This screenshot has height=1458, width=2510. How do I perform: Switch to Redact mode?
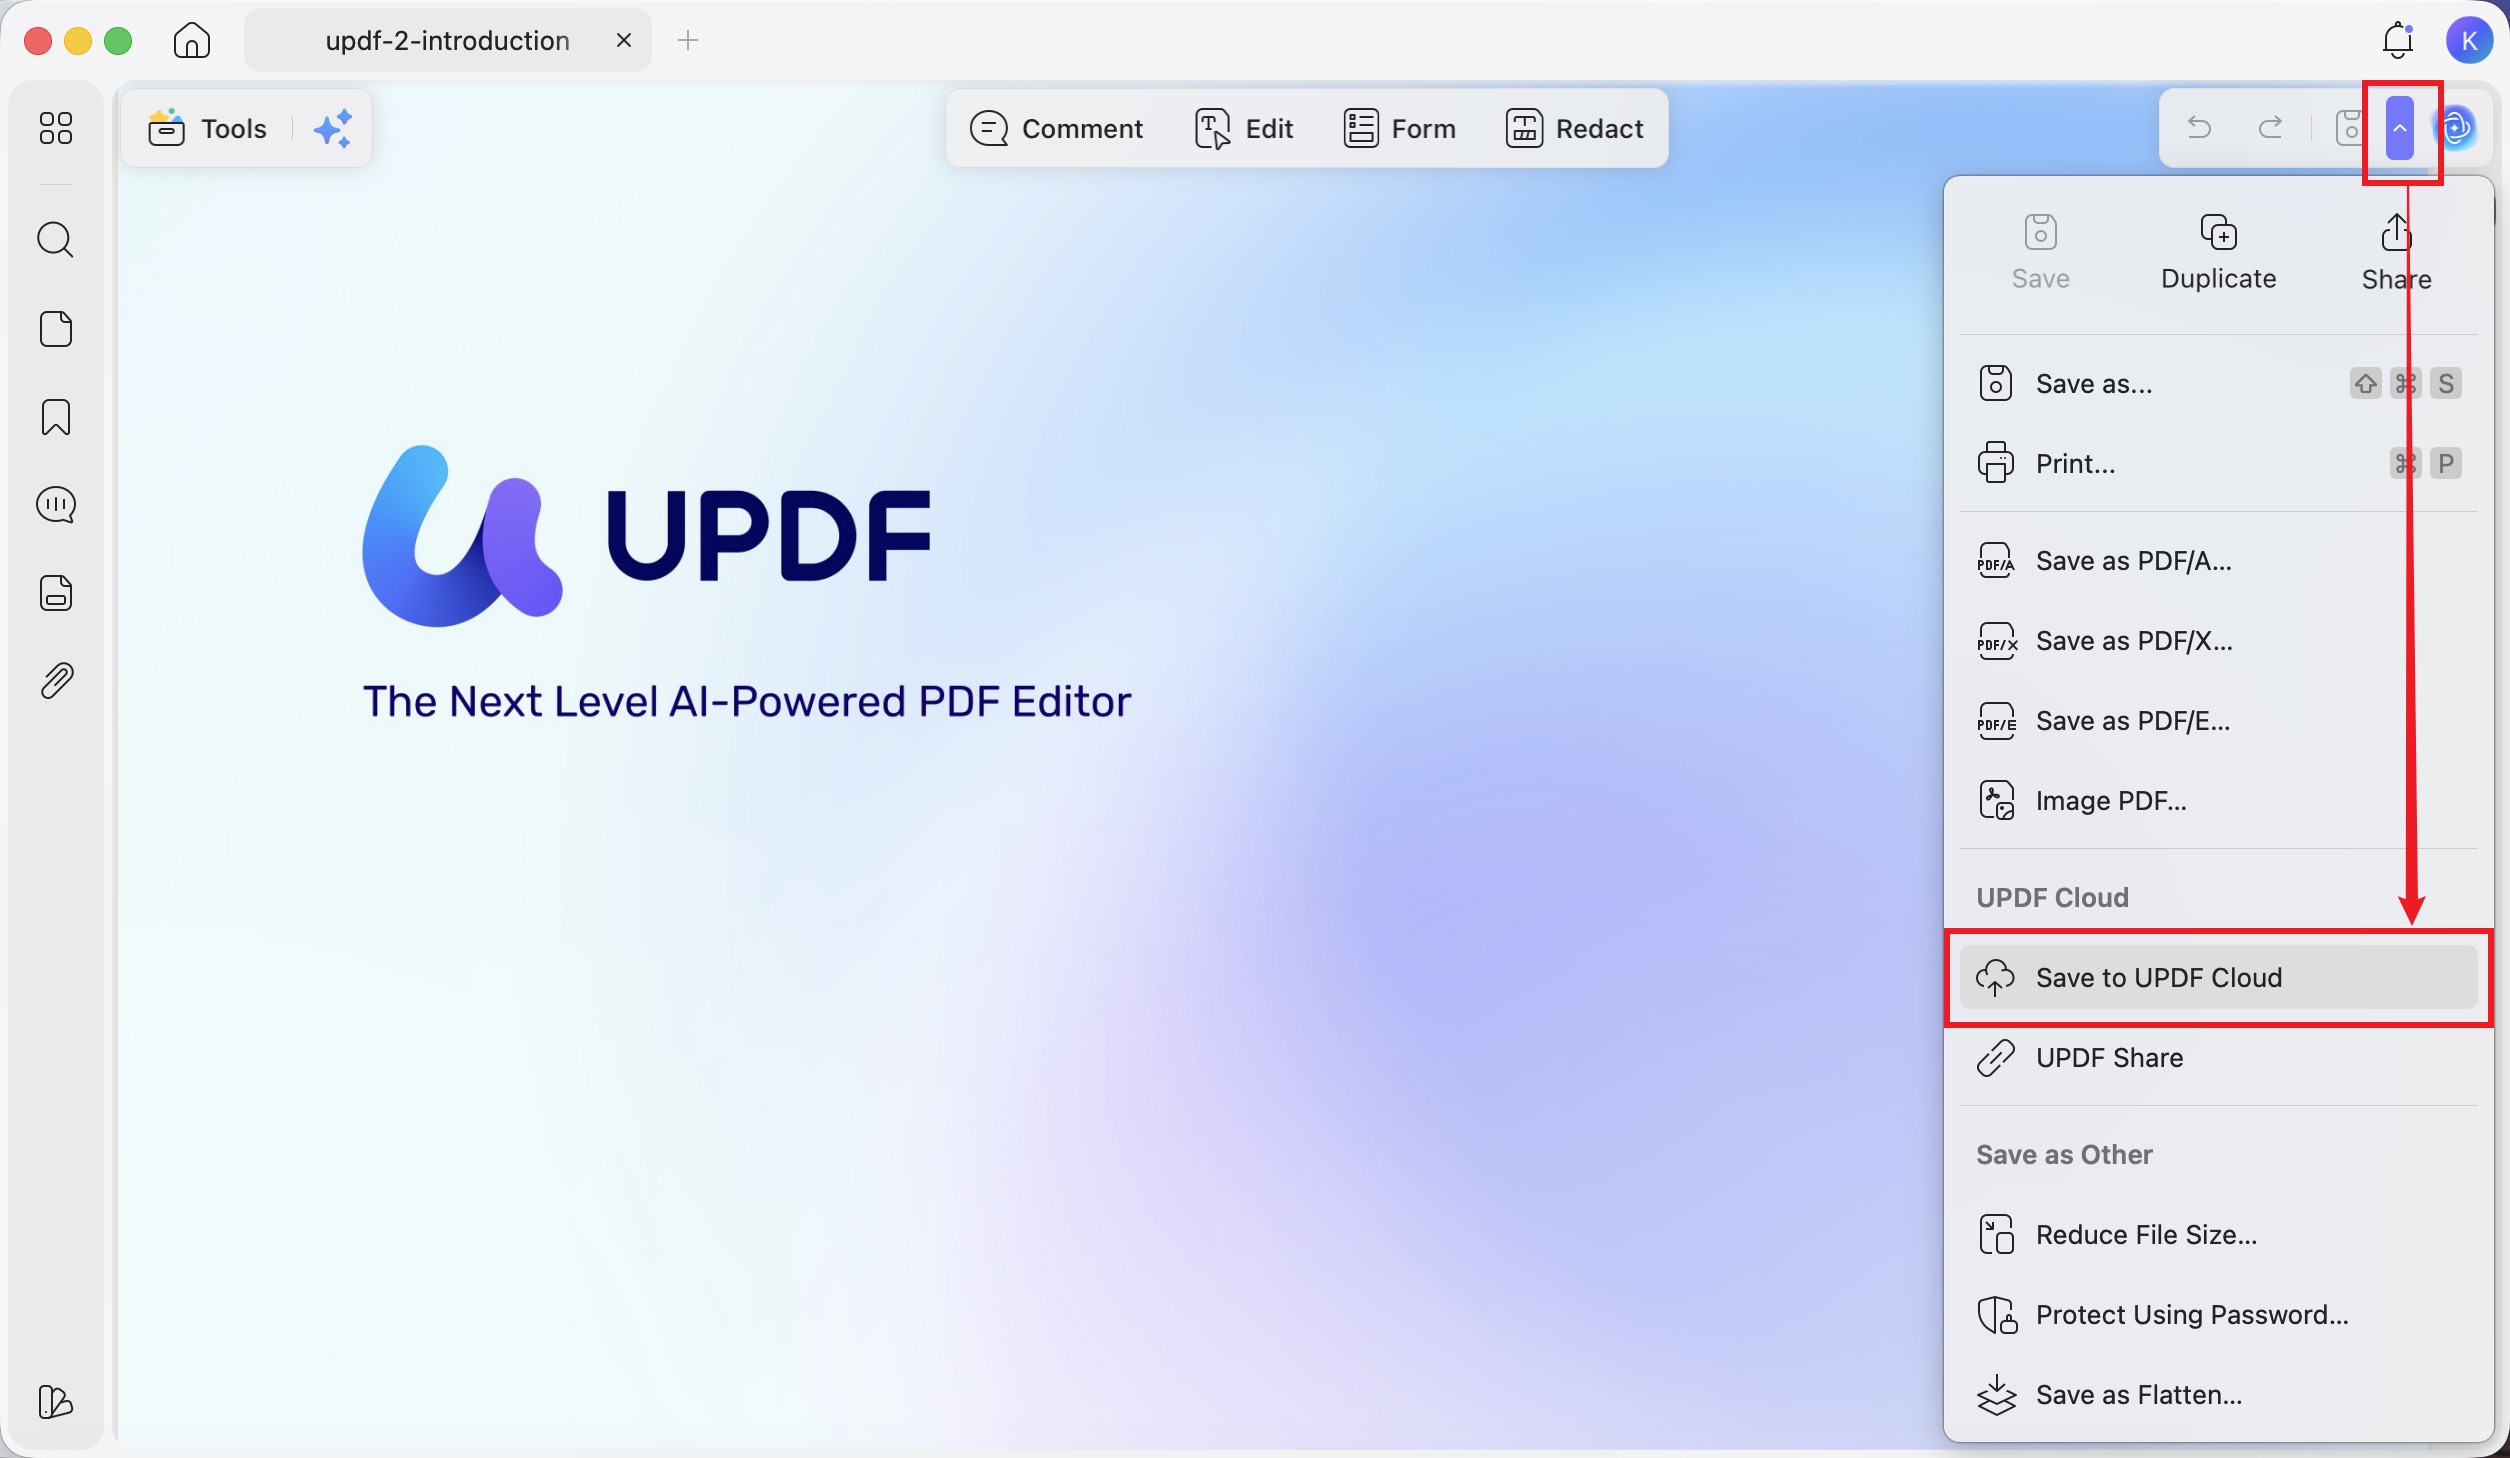(1575, 128)
